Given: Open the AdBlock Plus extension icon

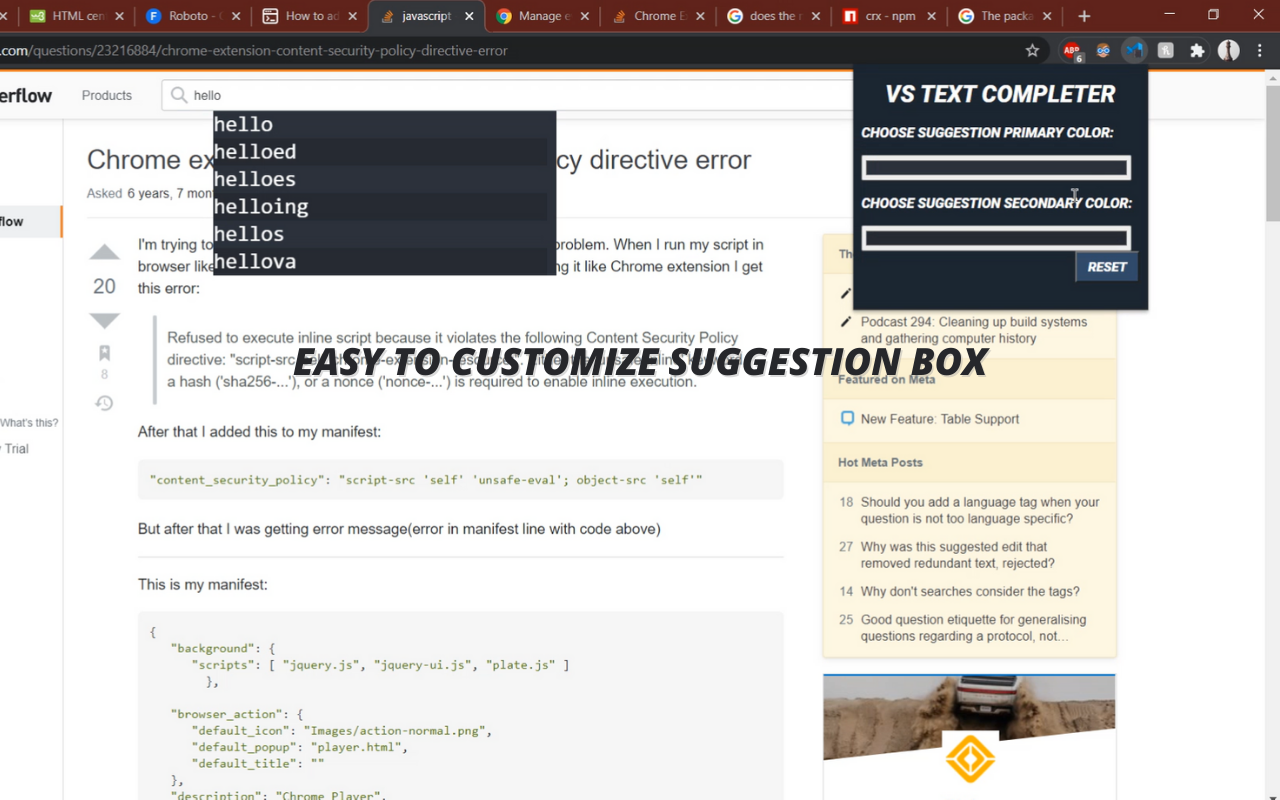Looking at the screenshot, I should coord(1072,50).
